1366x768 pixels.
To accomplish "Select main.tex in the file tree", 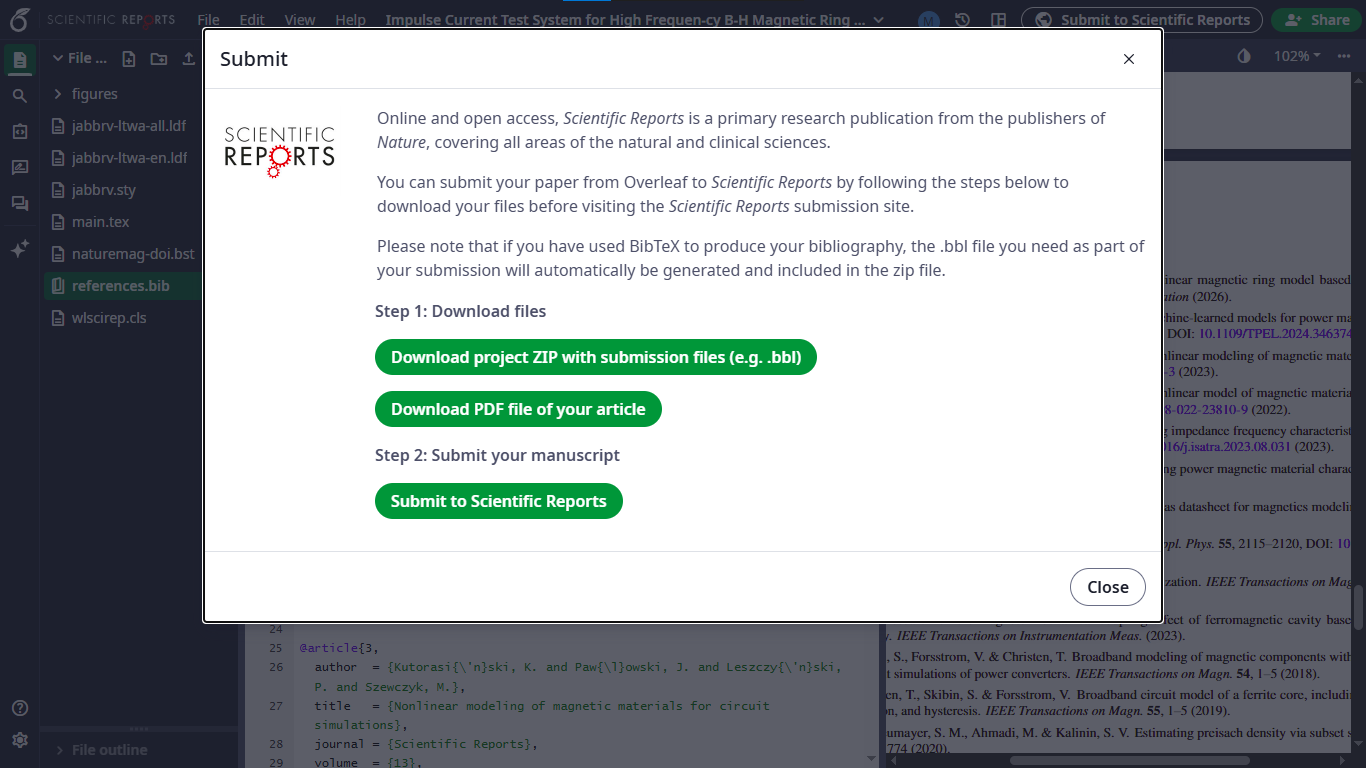I will pyautogui.click(x=100, y=222).
